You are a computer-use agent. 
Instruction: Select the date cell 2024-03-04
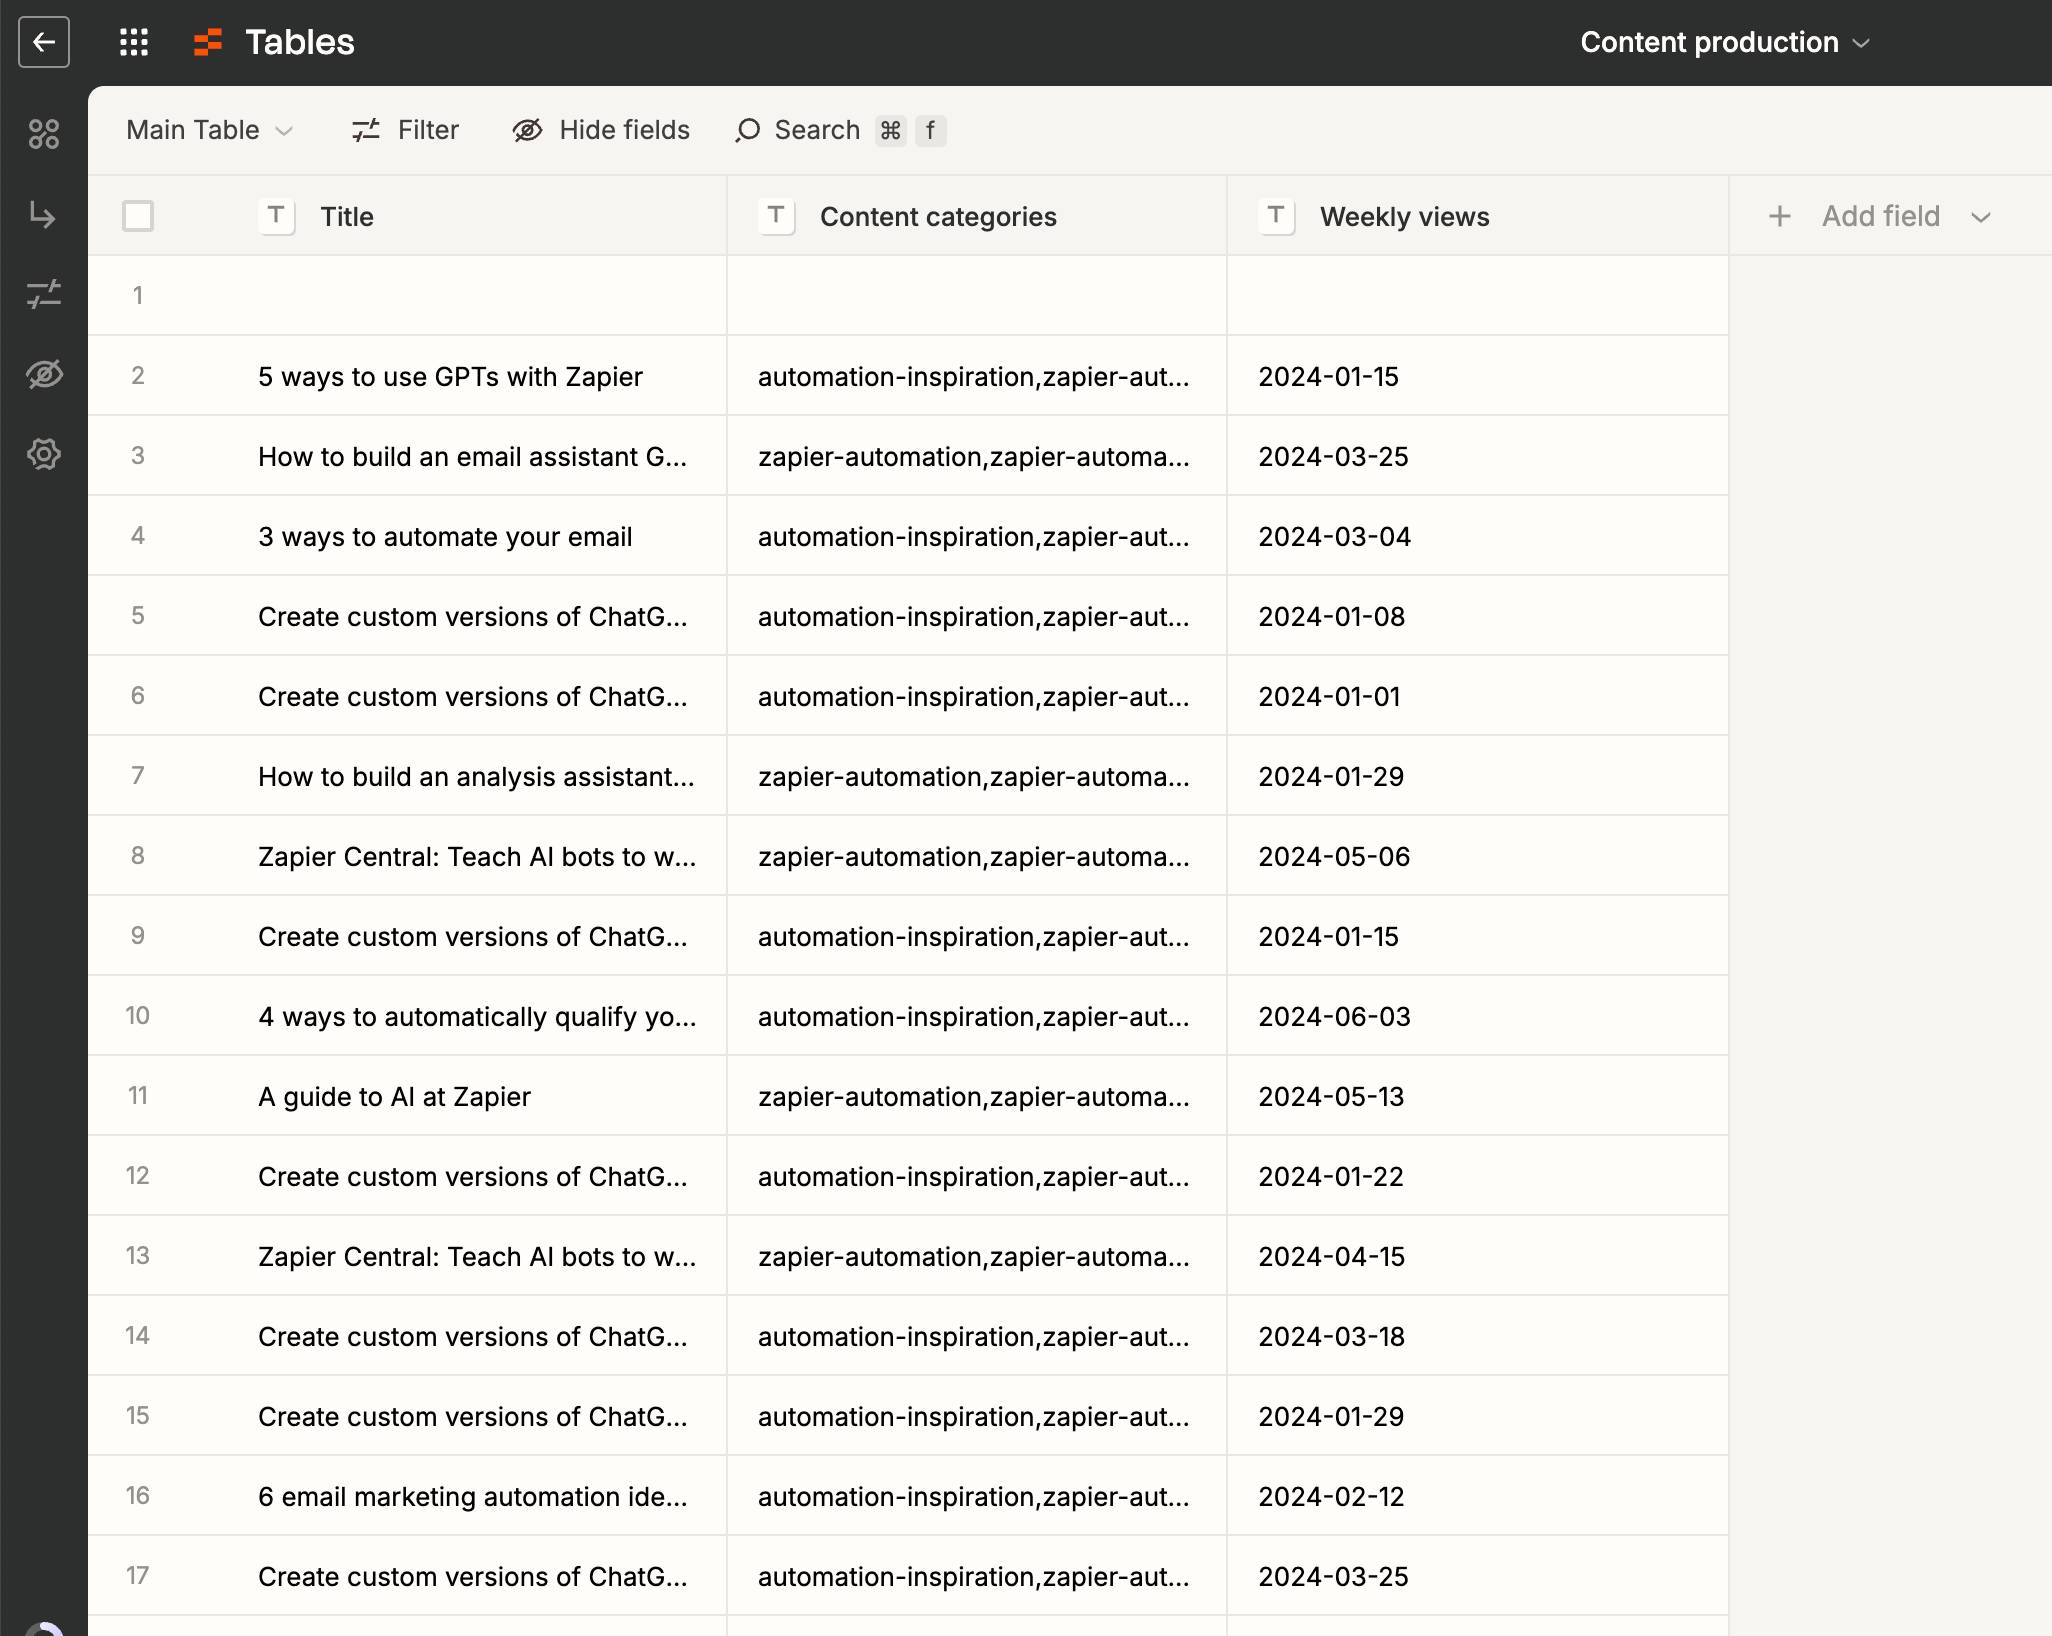tap(1478, 536)
